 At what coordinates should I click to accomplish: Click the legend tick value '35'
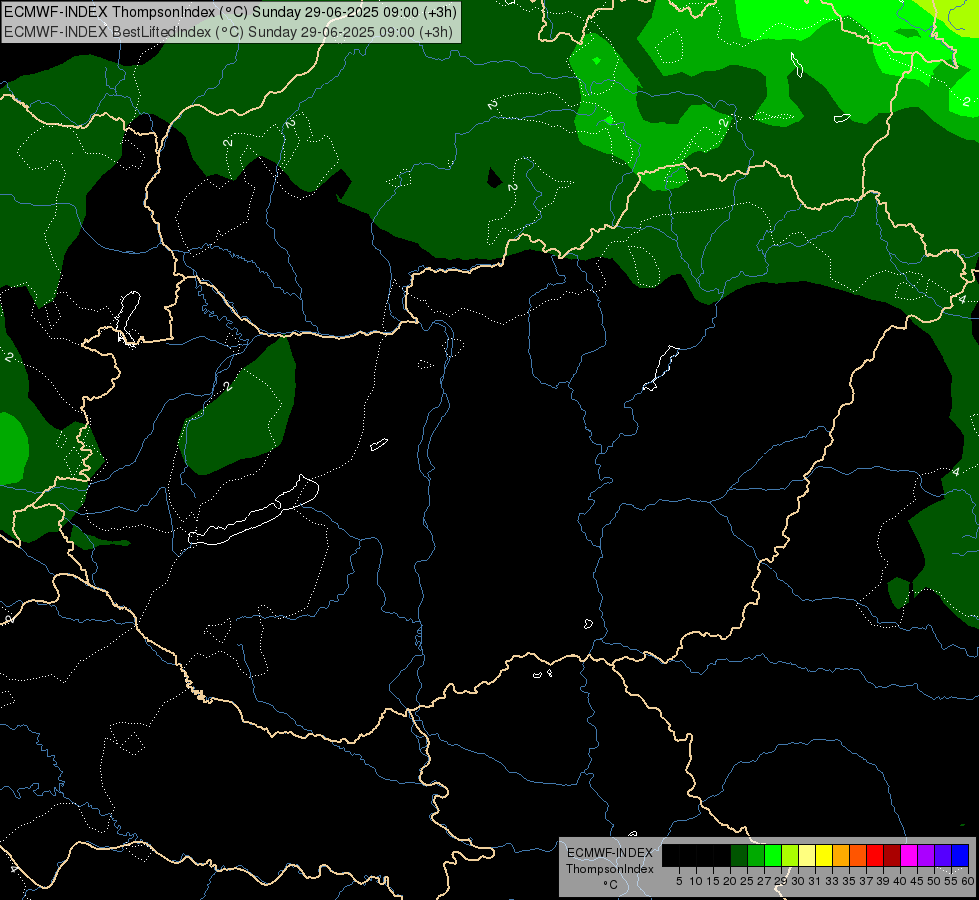[849, 881]
